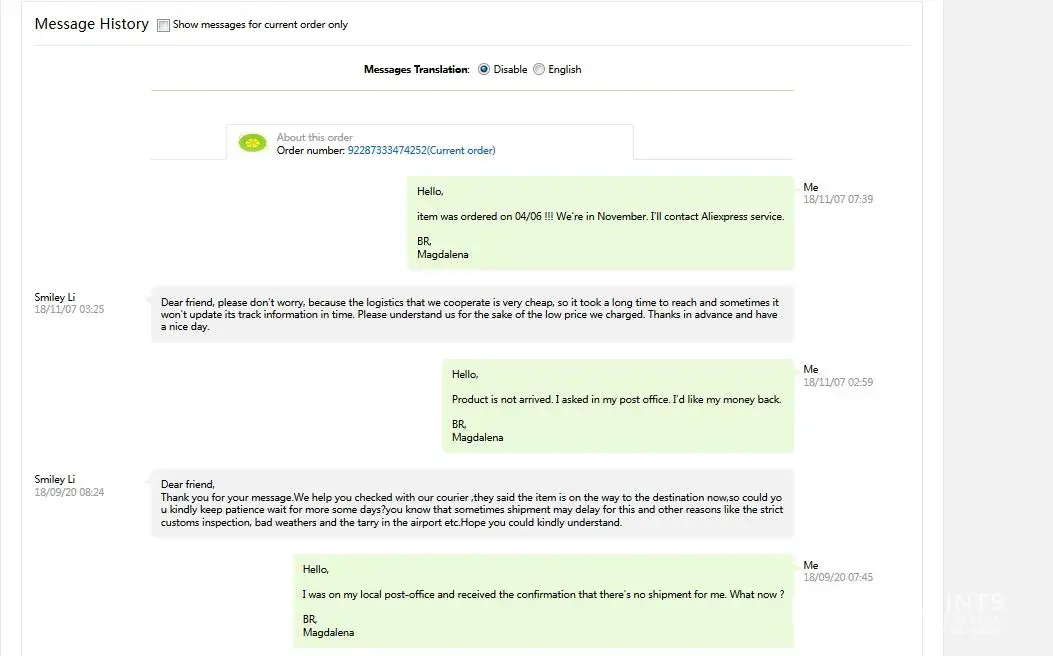Click Smiley Li name above 18/11/07 03:25

click(x=55, y=297)
